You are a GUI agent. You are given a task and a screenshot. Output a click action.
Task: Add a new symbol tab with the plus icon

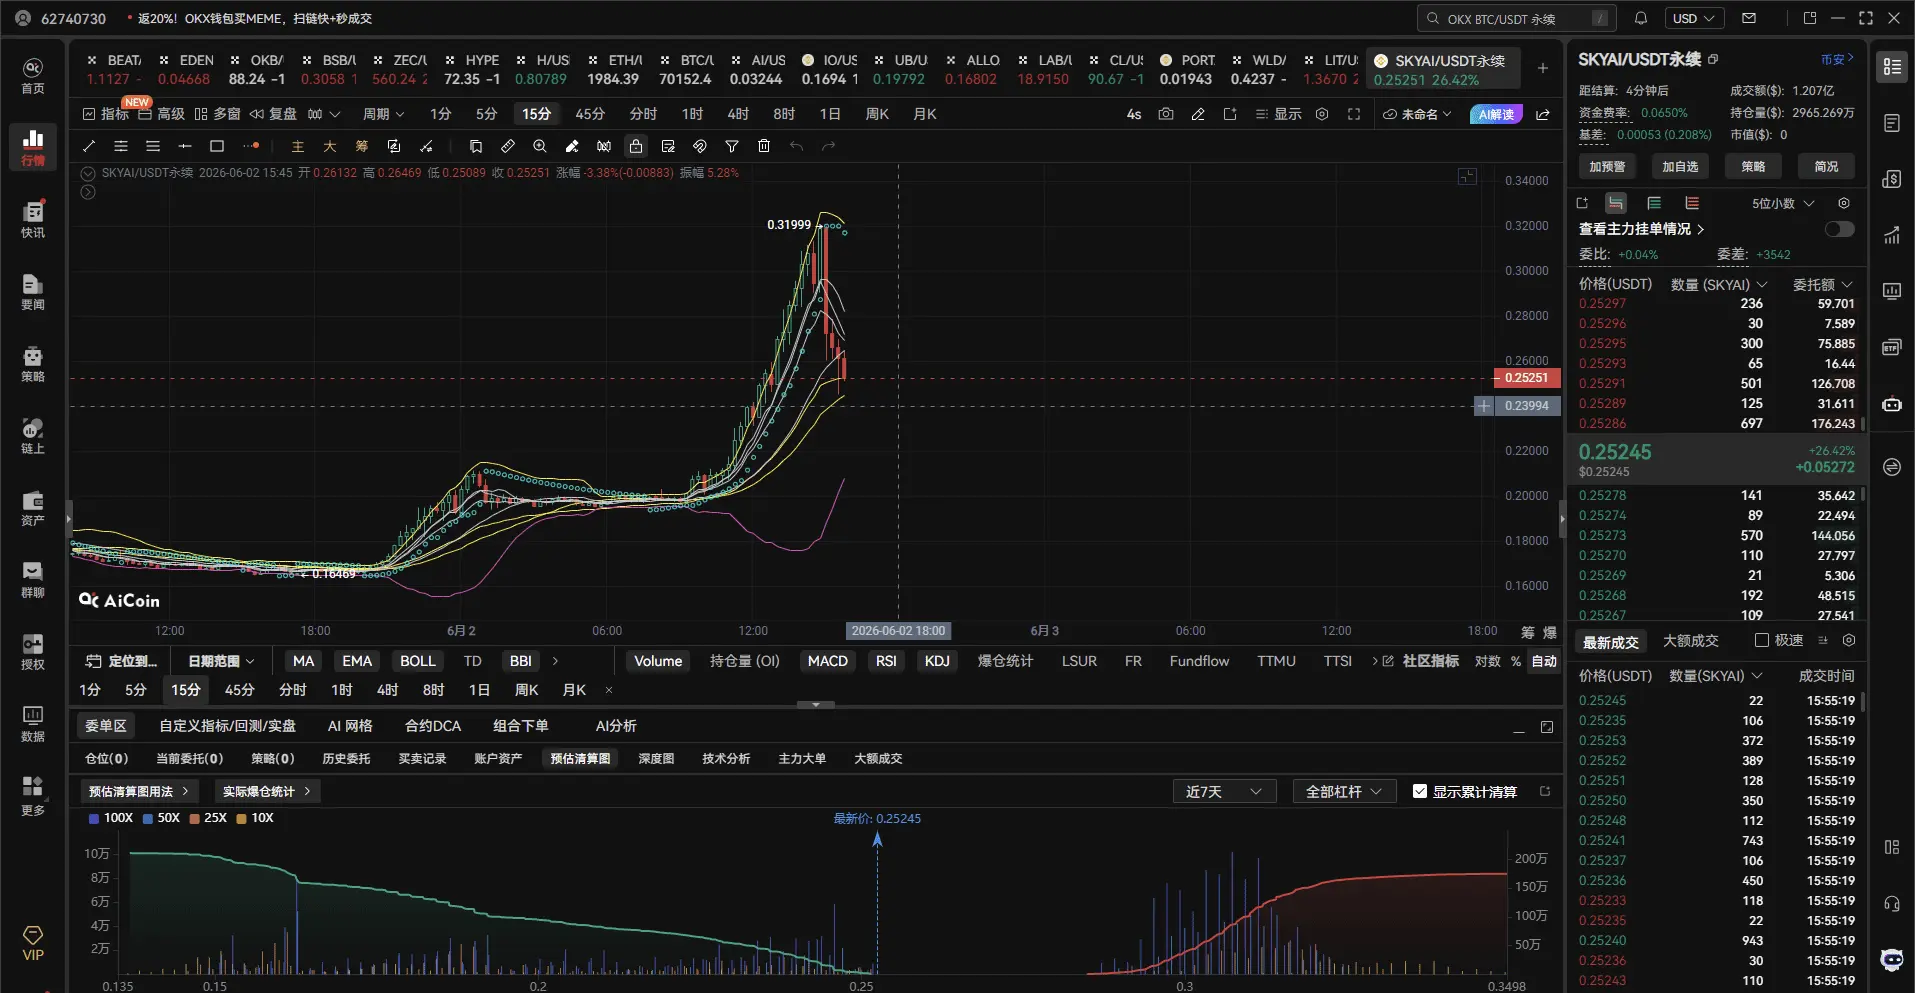[x=1543, y=68]
